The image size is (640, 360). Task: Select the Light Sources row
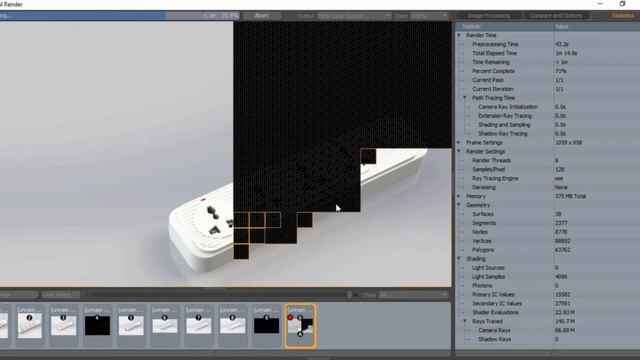point(548,268)
